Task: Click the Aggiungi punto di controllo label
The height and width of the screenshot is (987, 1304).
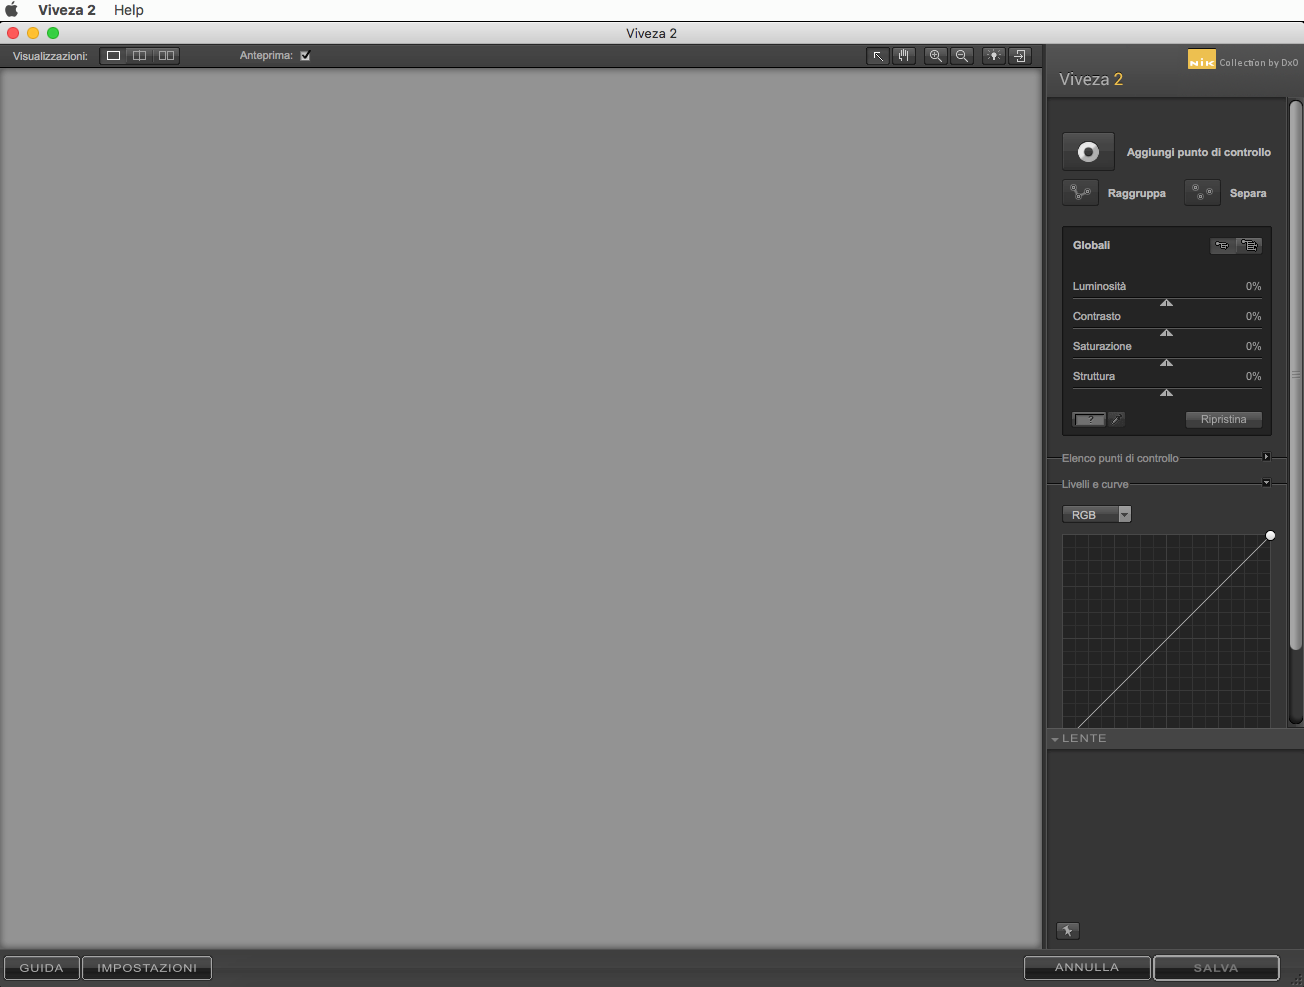Action: (1199, 152)
